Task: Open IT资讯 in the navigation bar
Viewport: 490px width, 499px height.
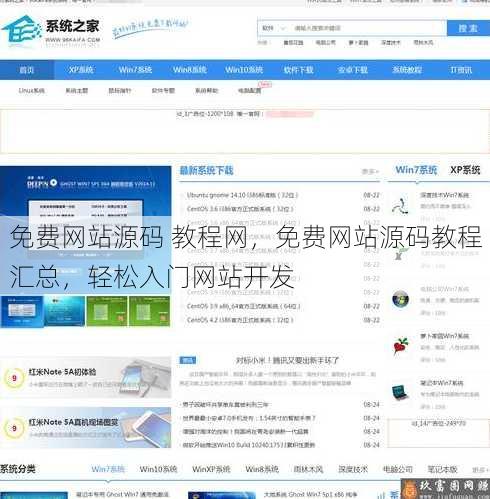Action: click(x=461, y=70)
